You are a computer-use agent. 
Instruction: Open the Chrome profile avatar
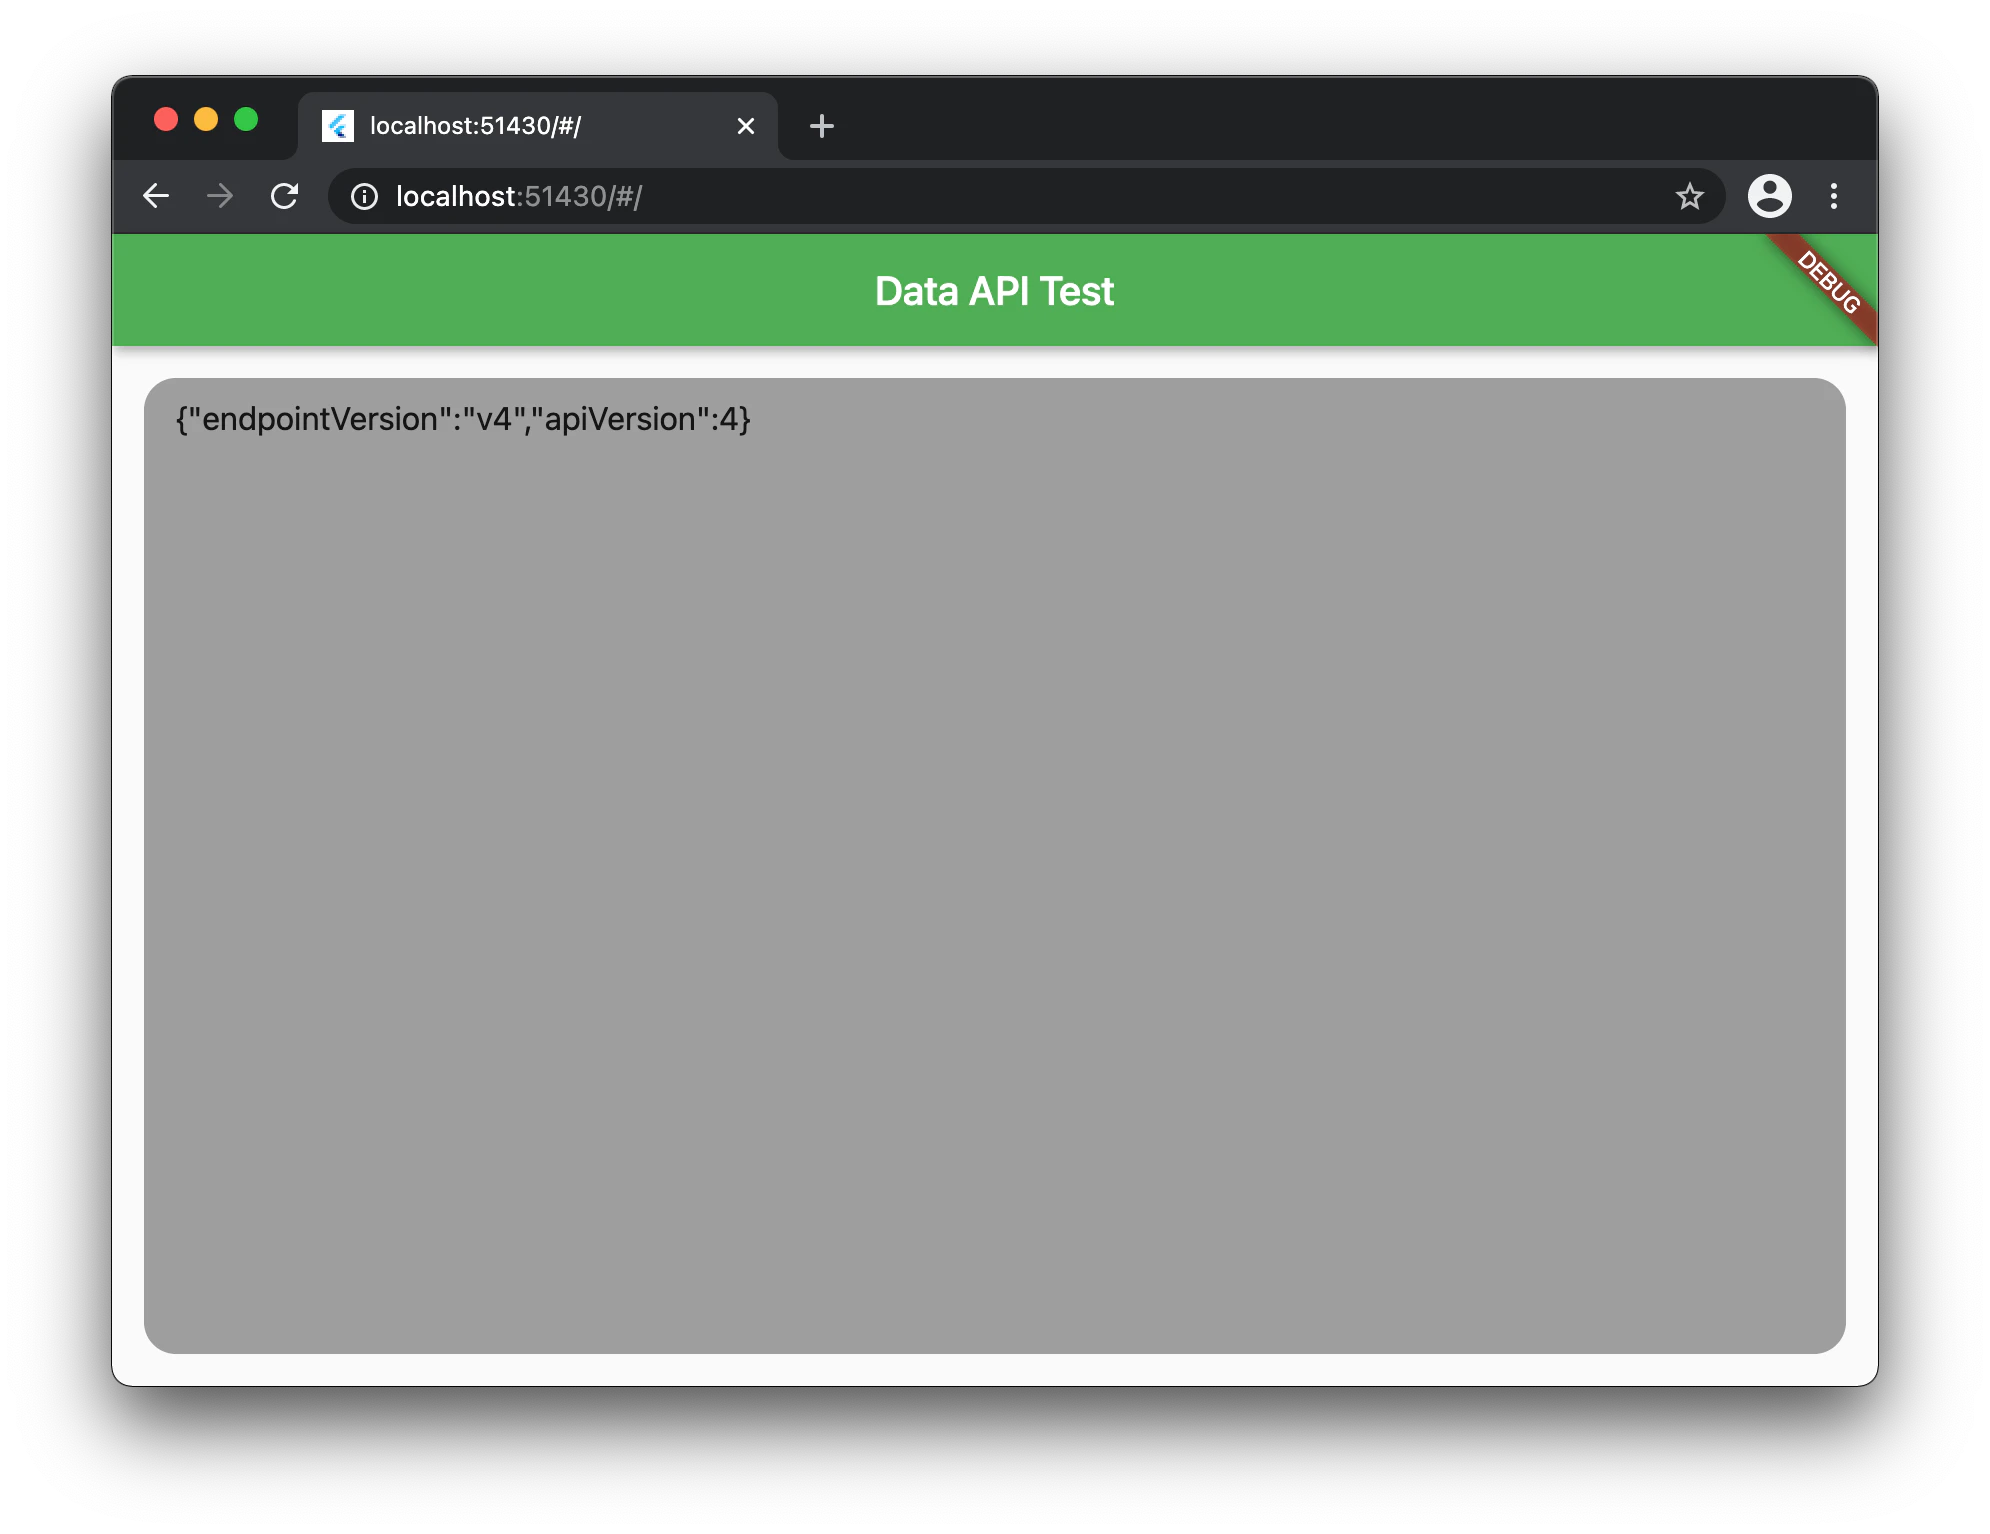(1769, 196)
